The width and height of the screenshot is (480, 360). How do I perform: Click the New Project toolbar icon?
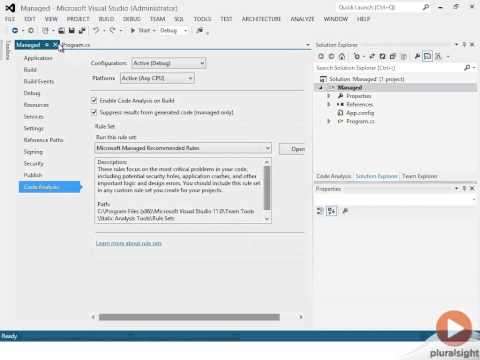(45, 30)
